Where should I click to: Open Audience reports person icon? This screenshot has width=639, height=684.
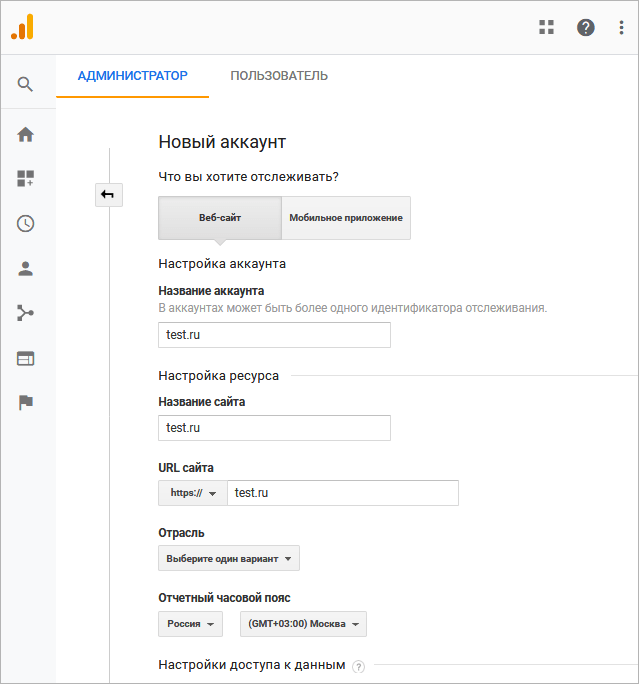coord(25,269)
